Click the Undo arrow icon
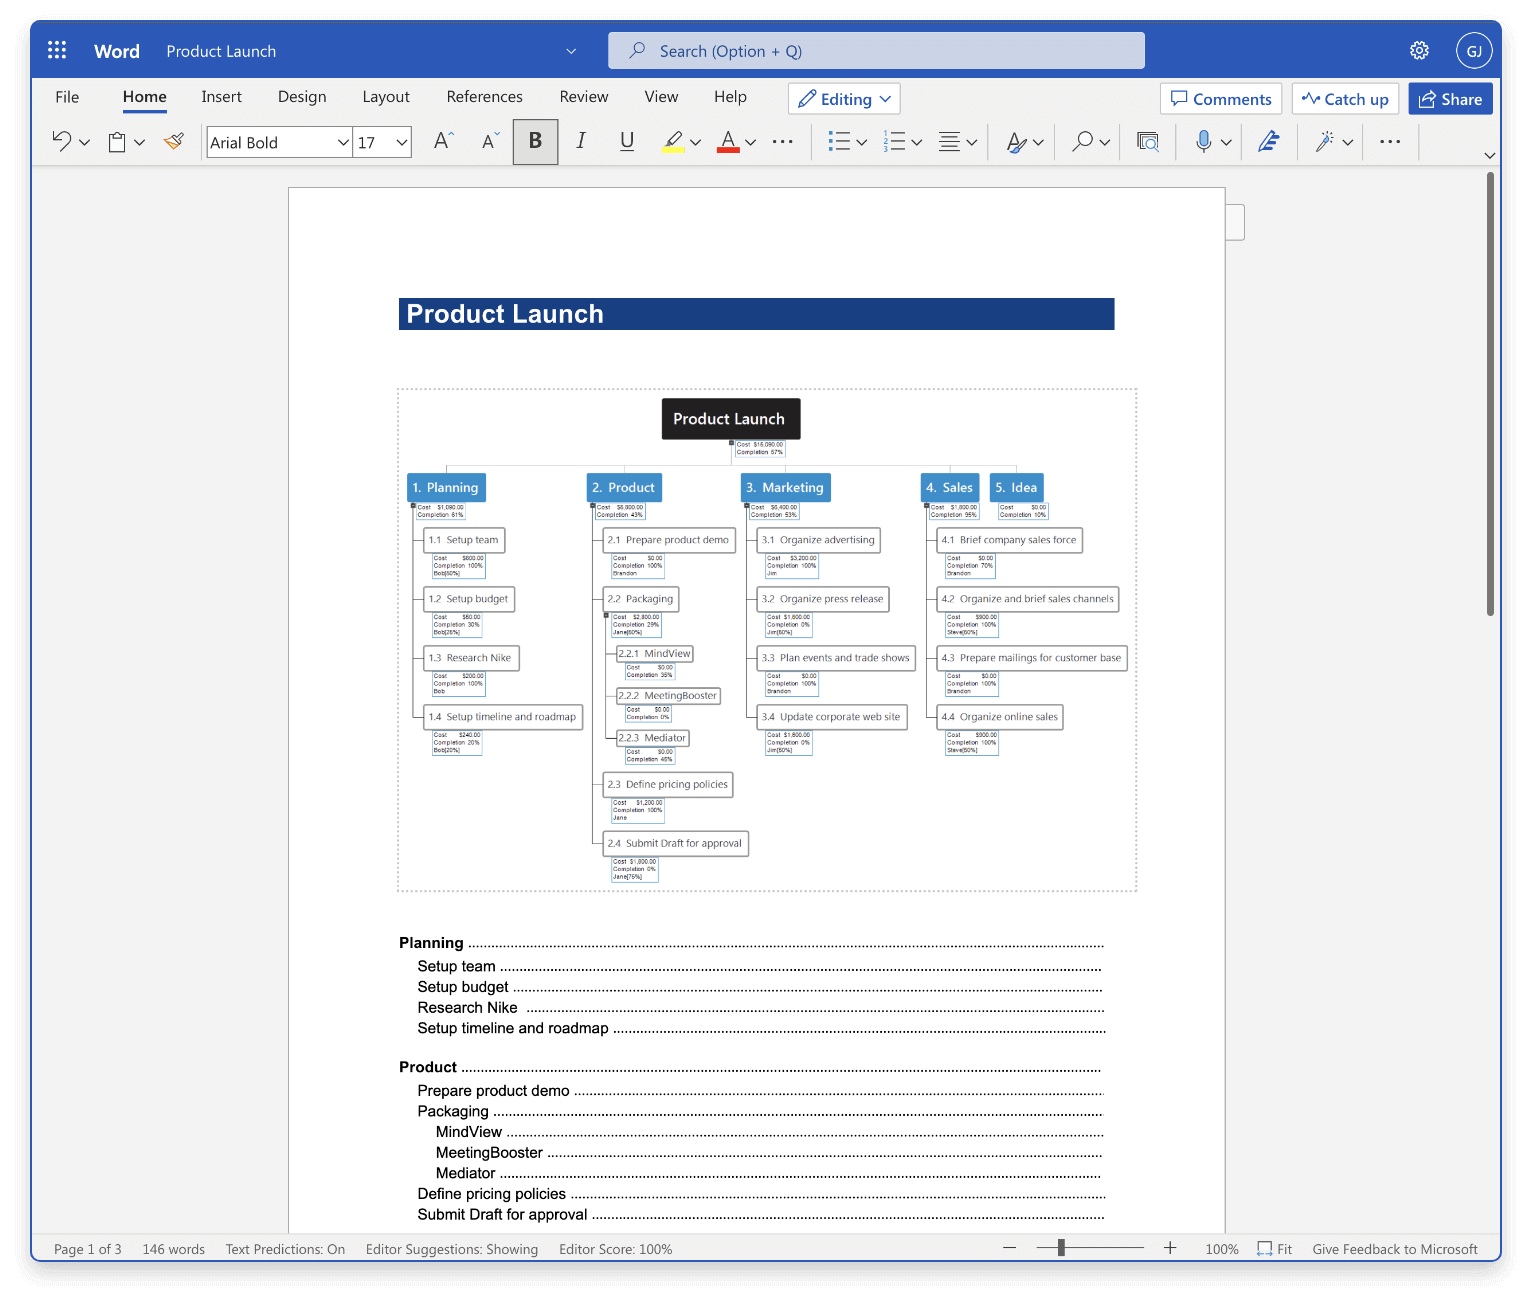1532x1302 pixels. click(x=62, y=142)
